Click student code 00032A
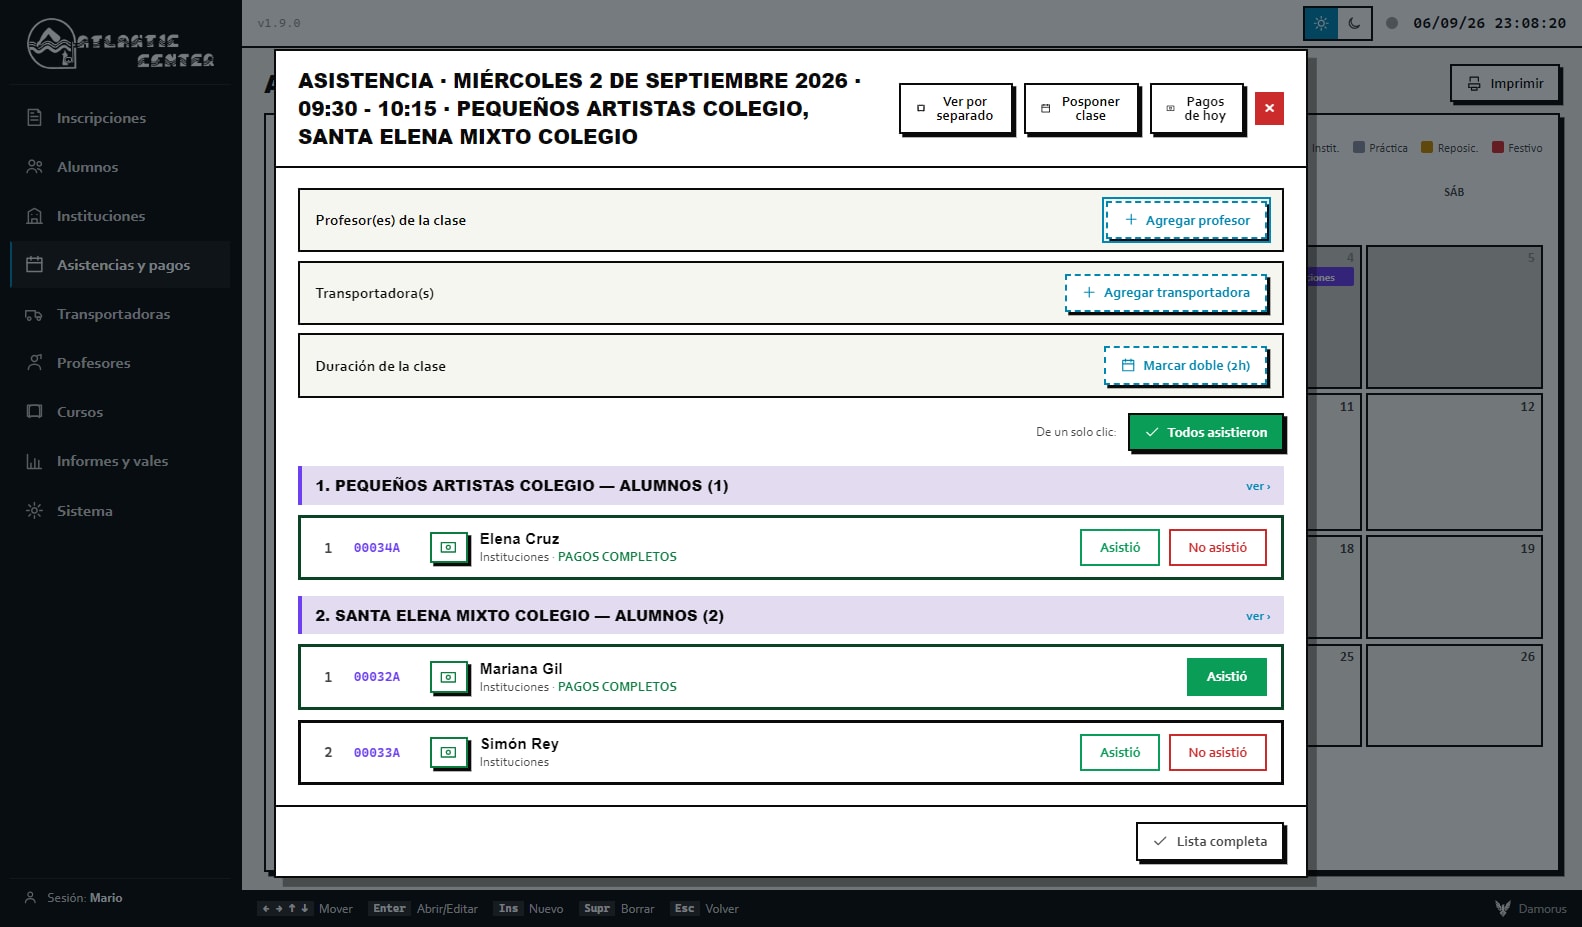 point(377,677)
